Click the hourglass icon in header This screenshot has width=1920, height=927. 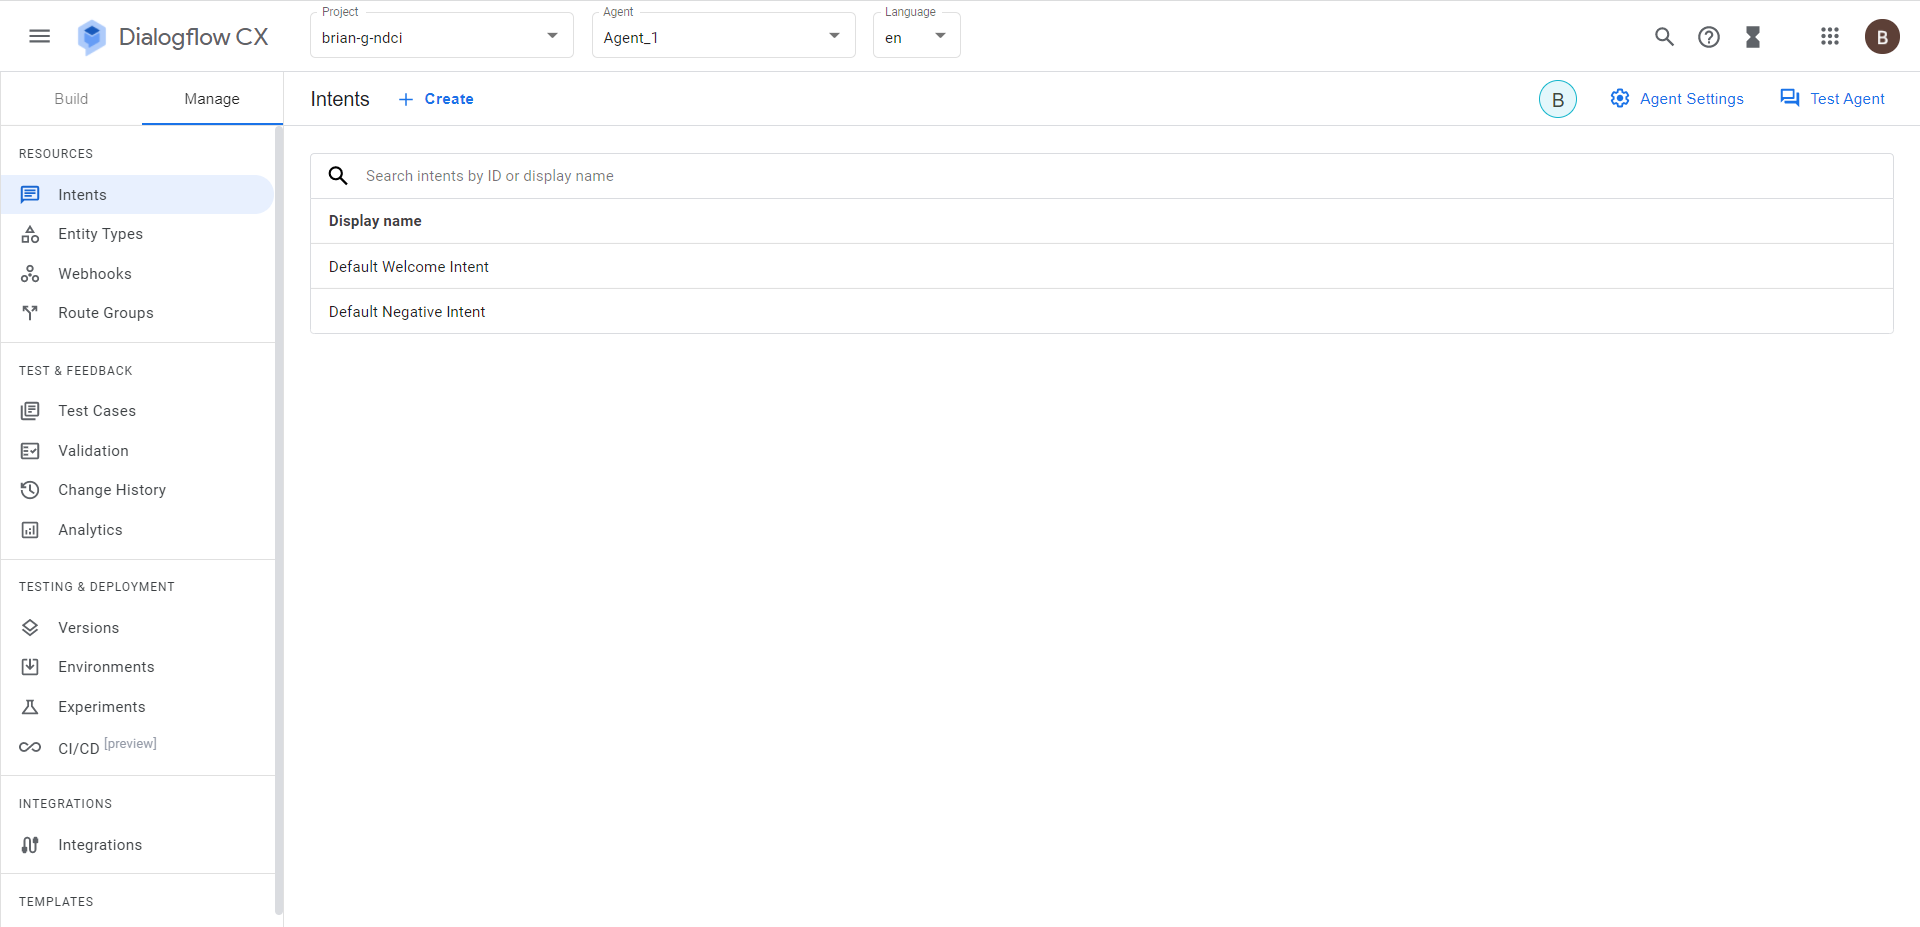click(x=1753, y=37)
